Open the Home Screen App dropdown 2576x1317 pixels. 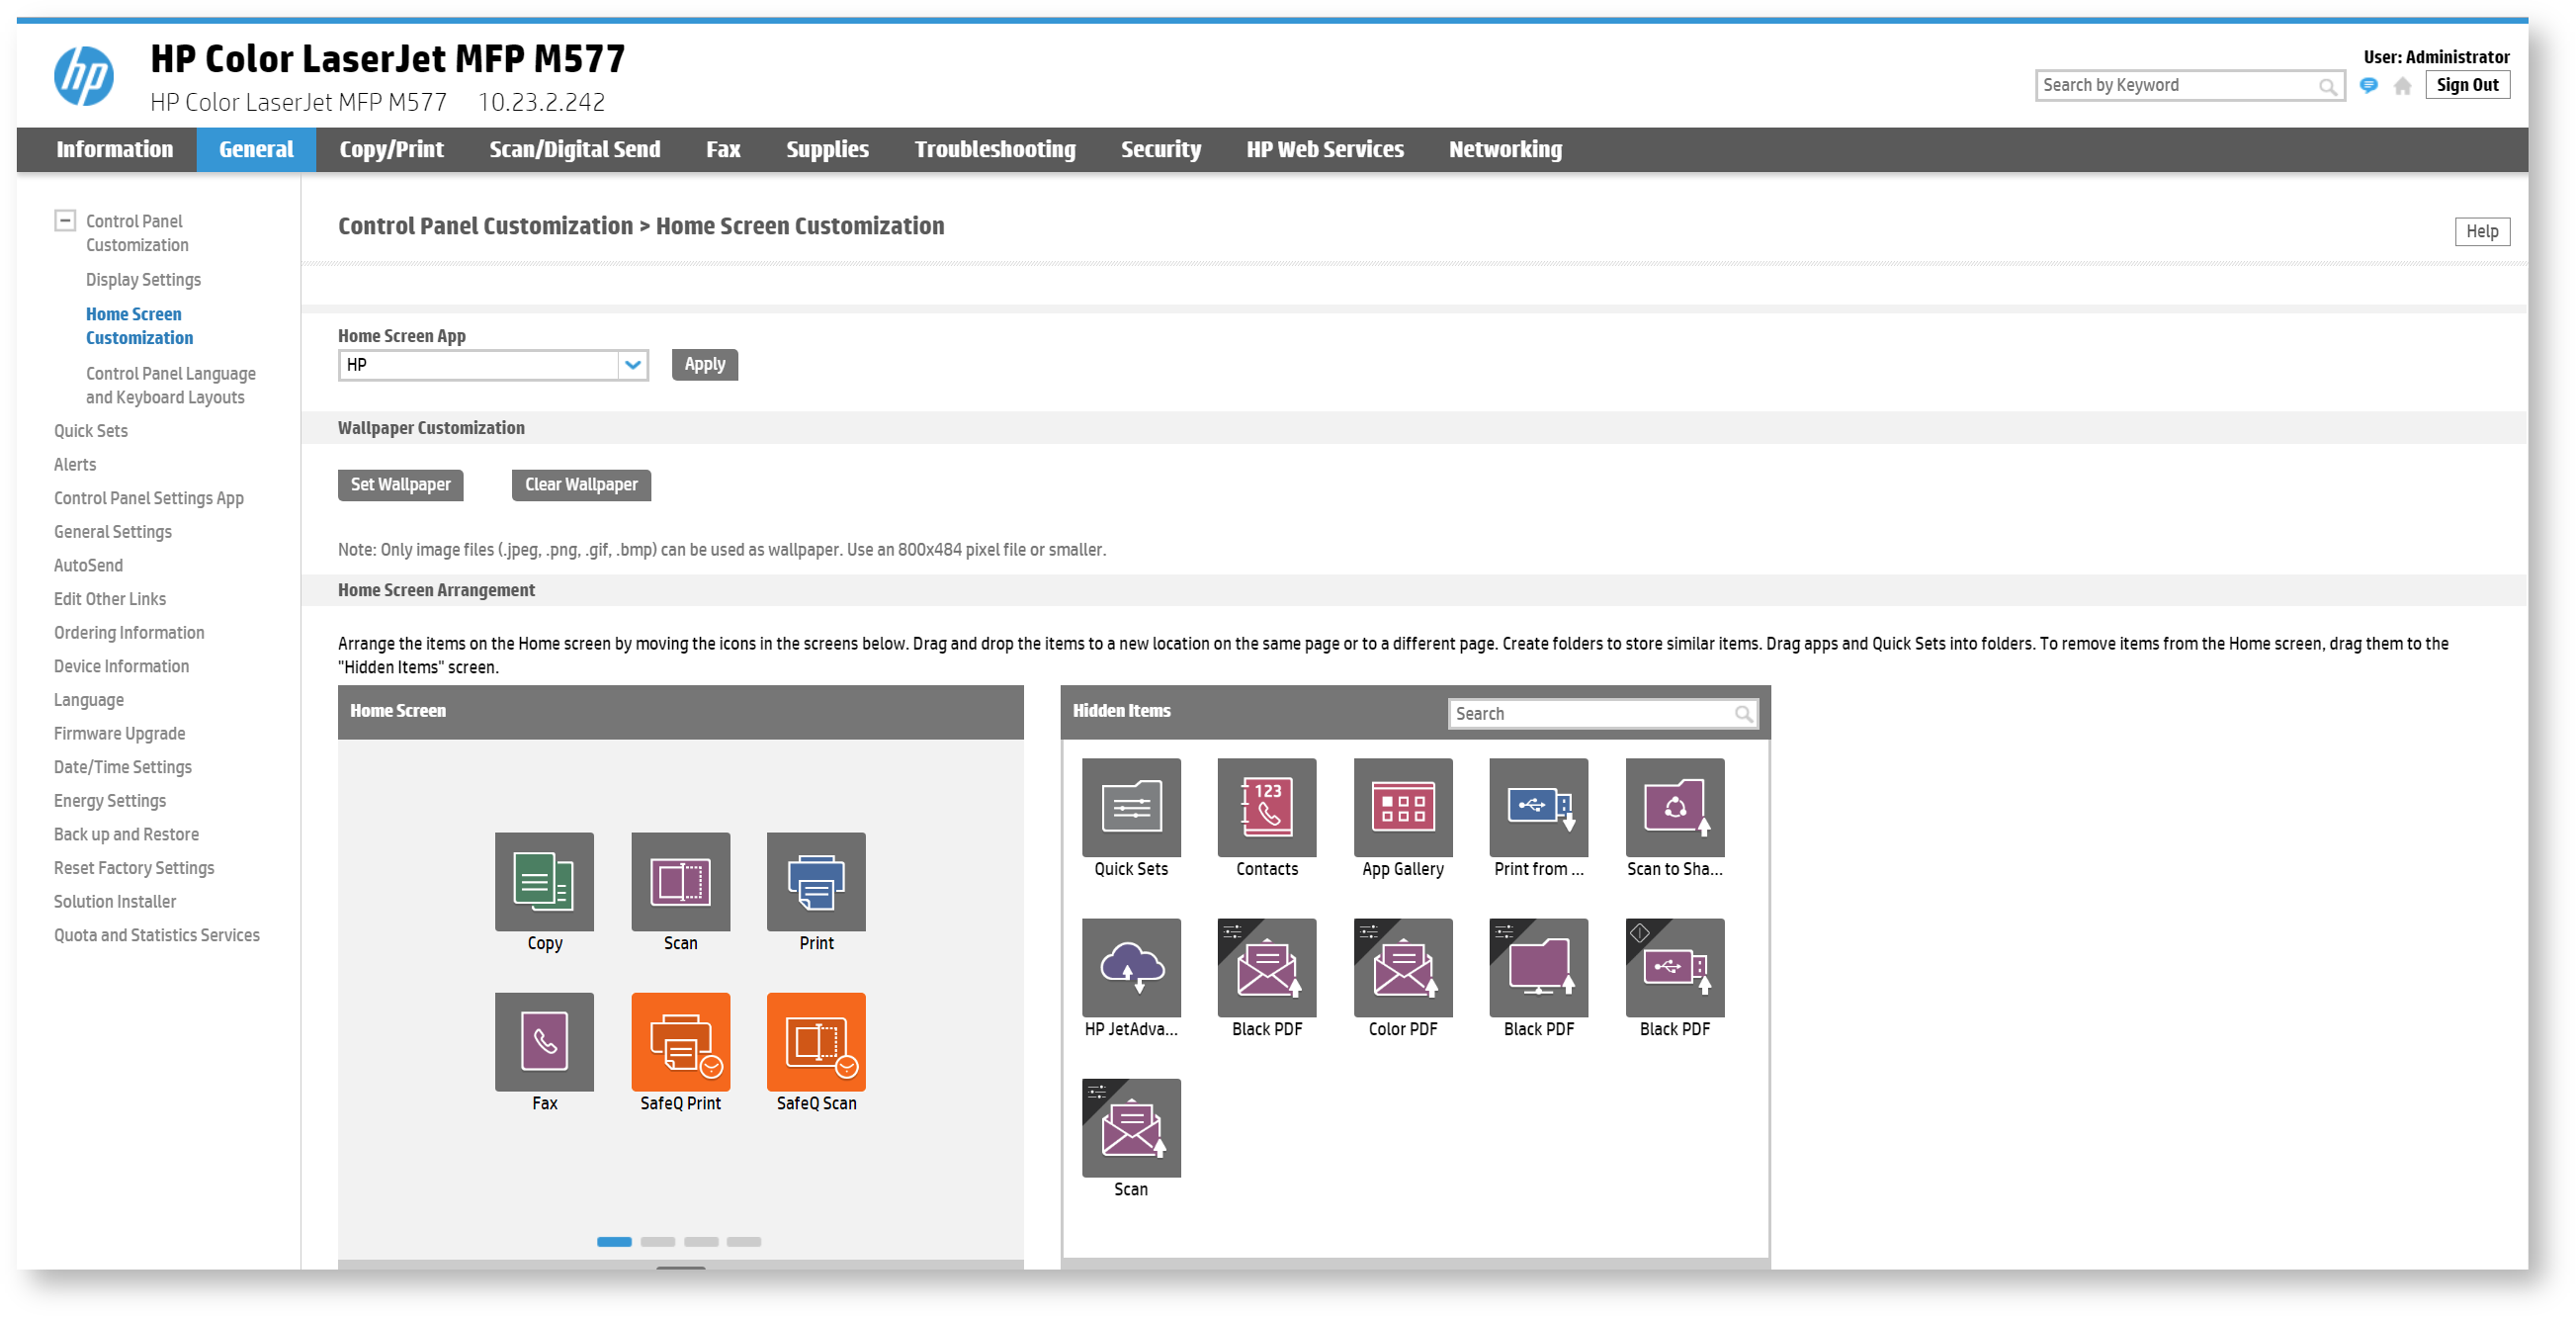(x=493, y=365)
